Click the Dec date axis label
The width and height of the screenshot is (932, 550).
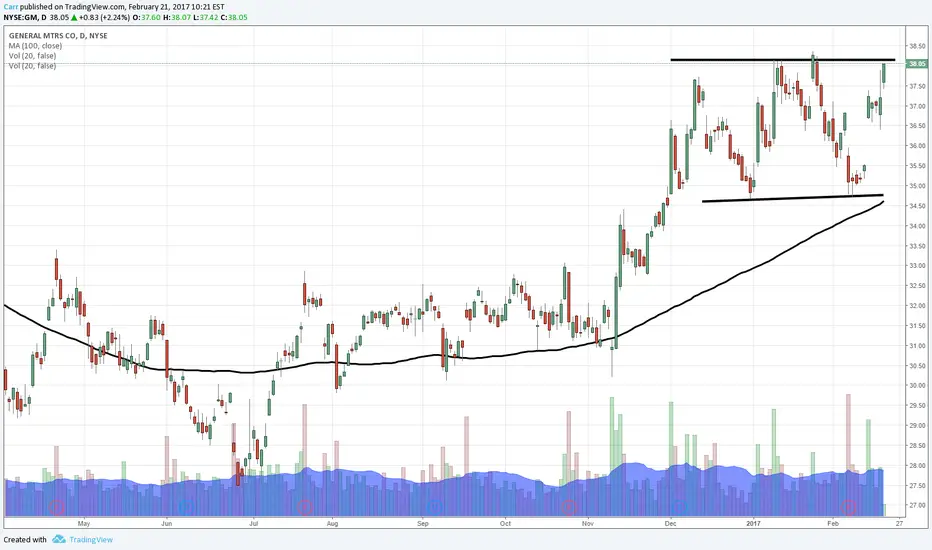(x=670, y=524)
